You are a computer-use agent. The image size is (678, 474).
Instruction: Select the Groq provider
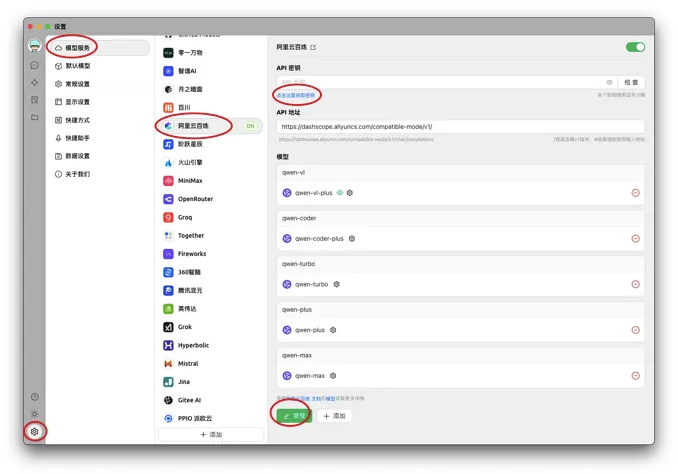coord(210,217)
